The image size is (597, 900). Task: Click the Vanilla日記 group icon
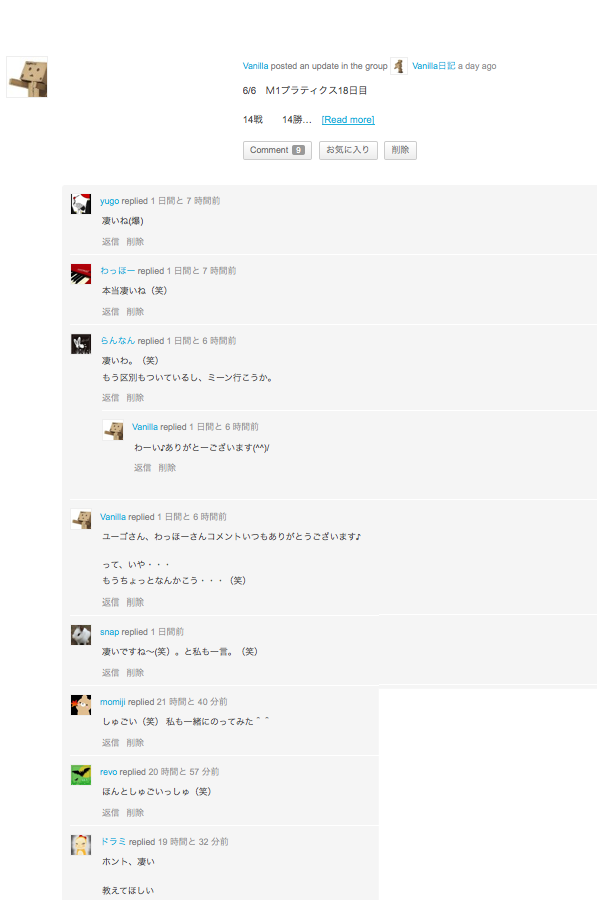coord(399,66)
